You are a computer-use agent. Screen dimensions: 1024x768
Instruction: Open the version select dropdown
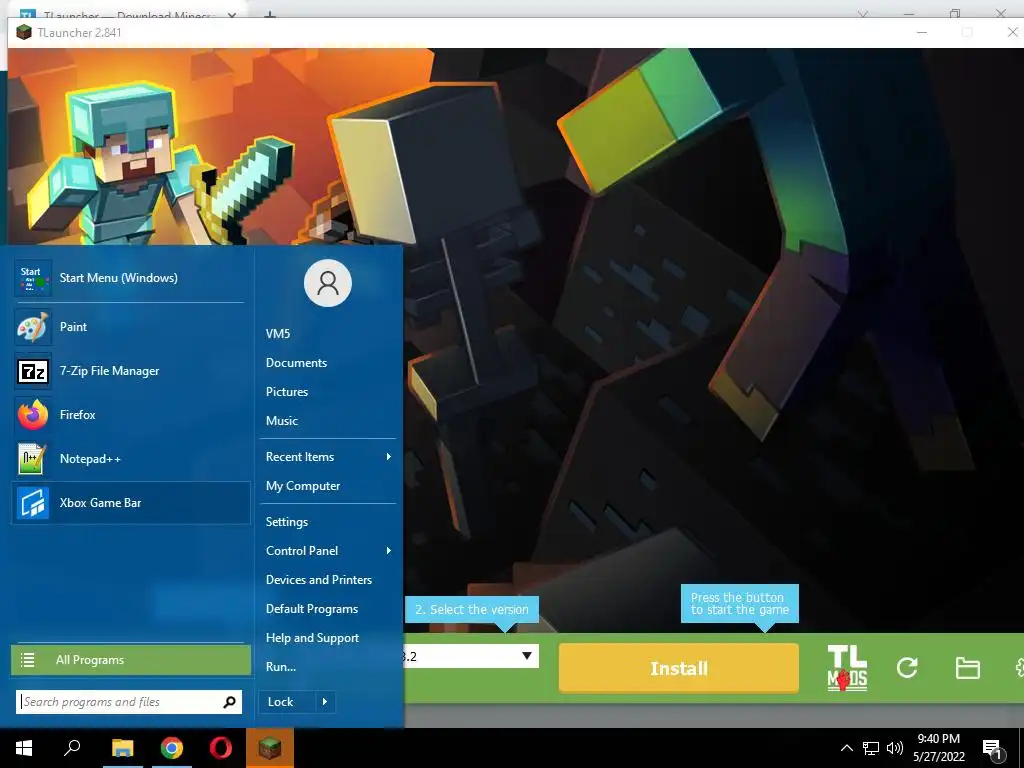click(526, 656)
